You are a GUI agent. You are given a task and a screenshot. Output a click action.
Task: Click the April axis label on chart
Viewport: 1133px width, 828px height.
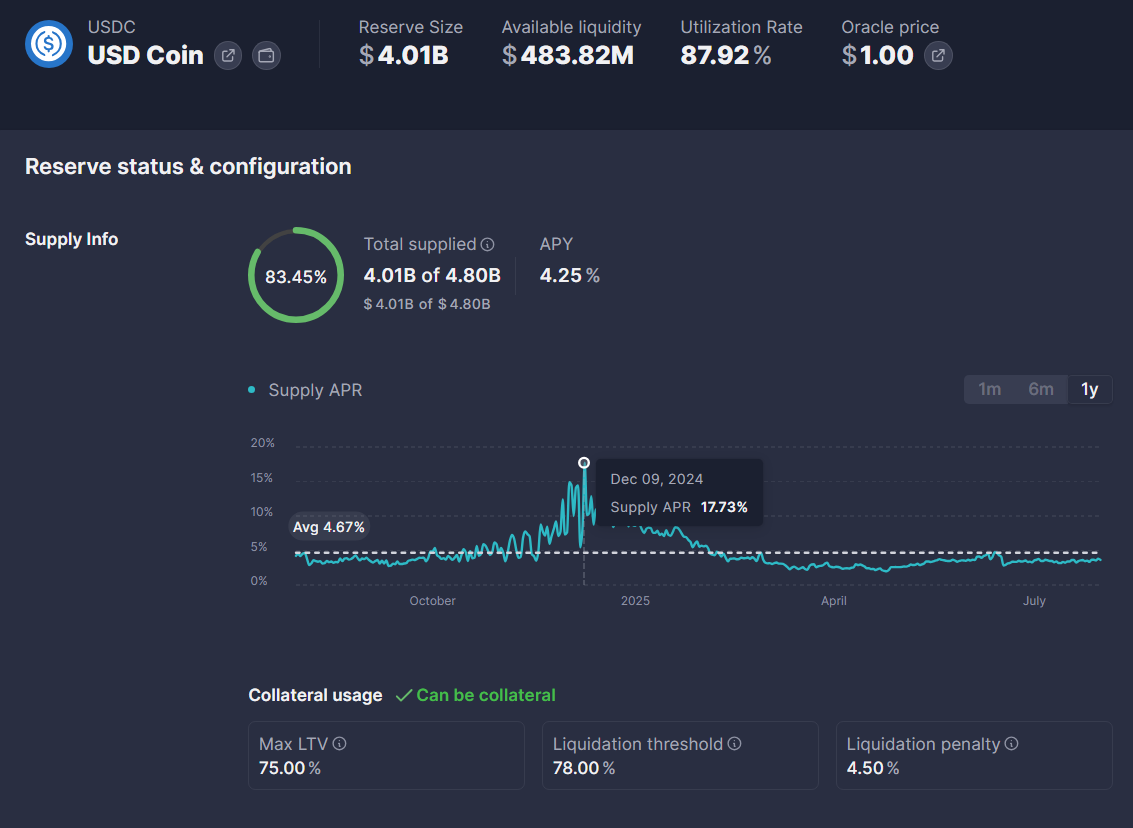point(833,600)
